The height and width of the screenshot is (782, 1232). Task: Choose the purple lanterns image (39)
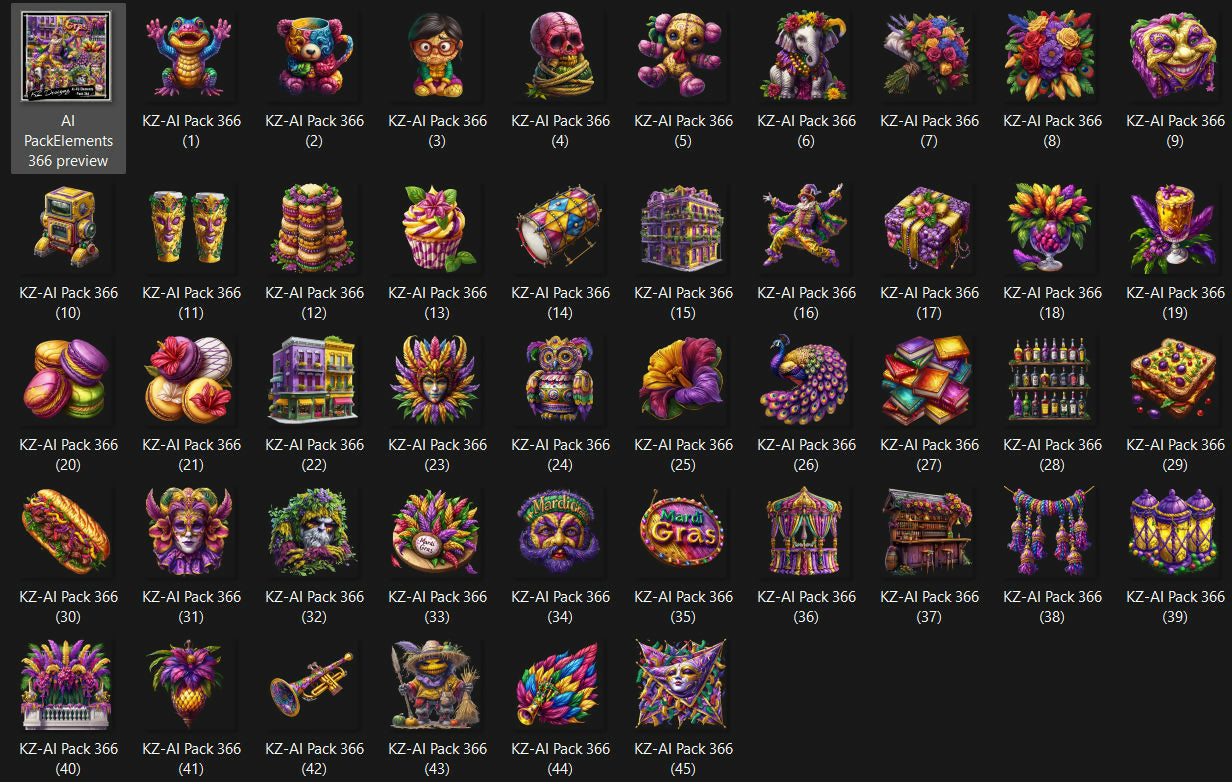[x=1175, y=532]
